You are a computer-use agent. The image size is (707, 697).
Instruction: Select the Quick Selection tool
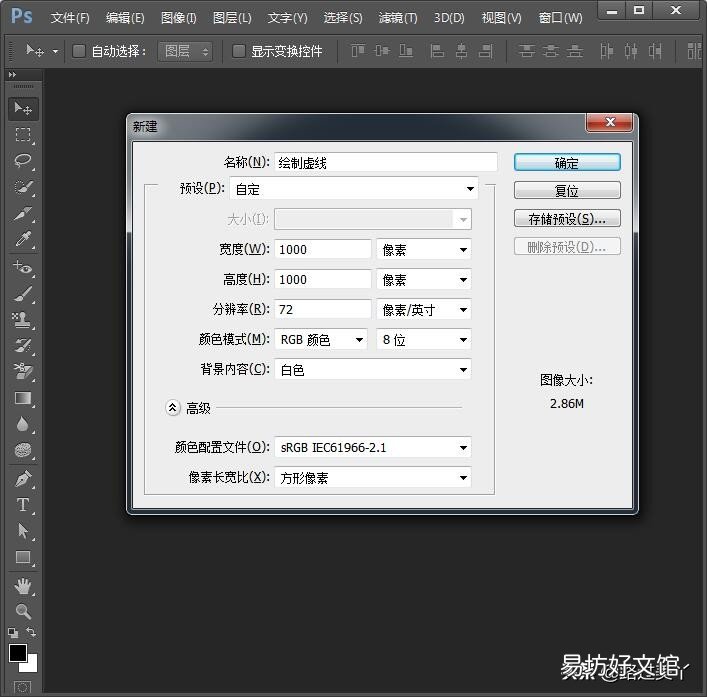pyautogui.click(x=23, y=187)
